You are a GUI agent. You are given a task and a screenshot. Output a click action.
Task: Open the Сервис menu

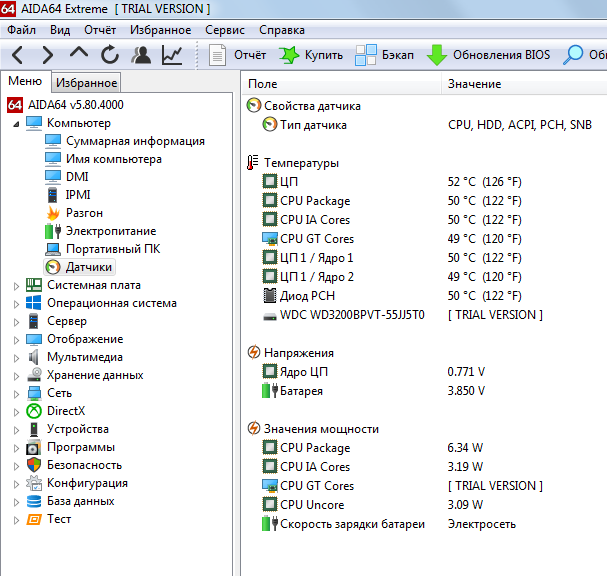pyautogui.click(x=225, y=30)
